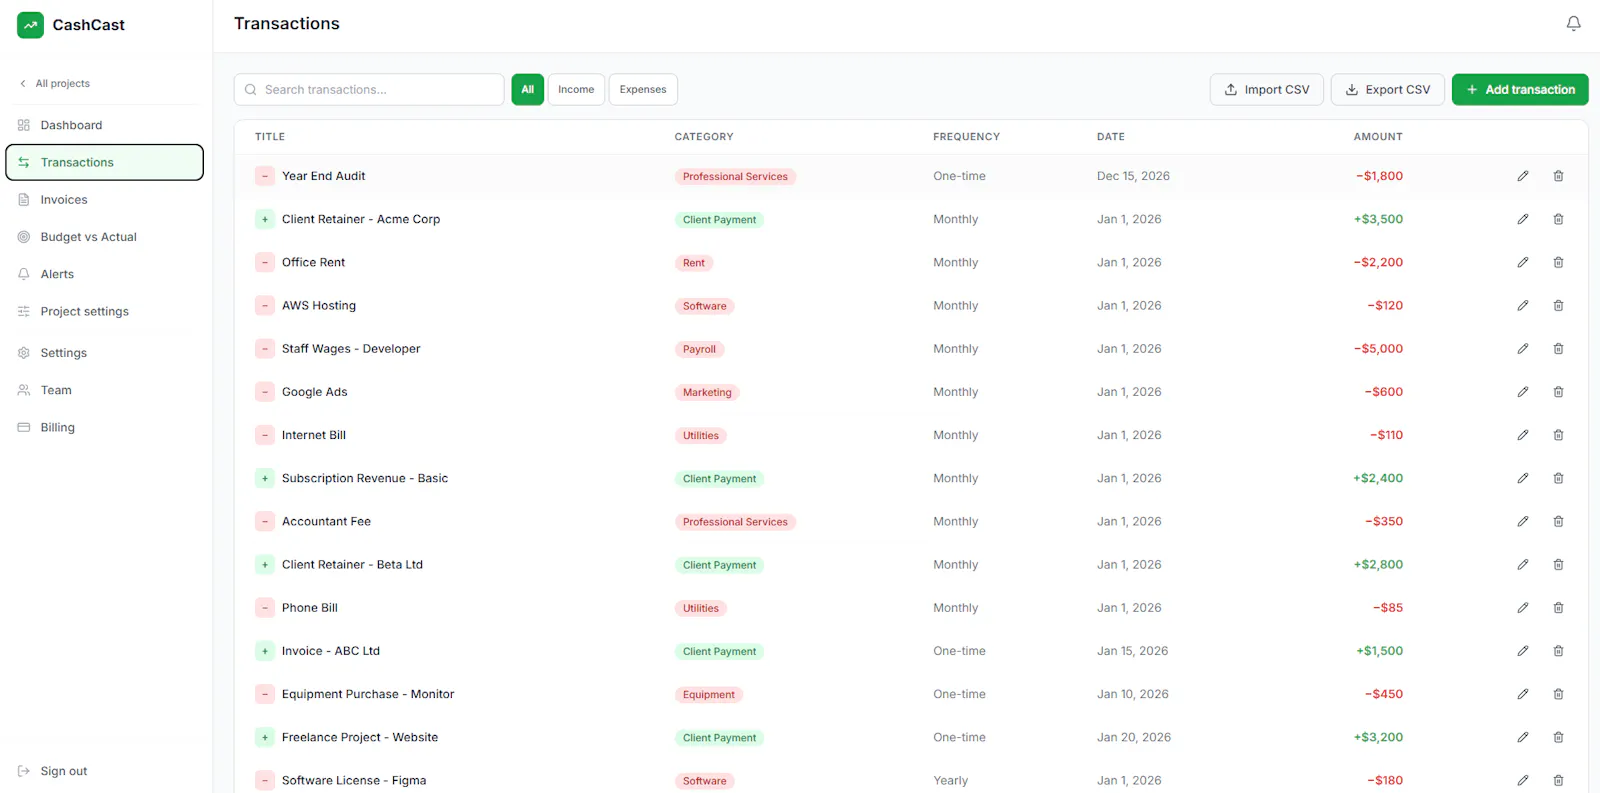Click the income plus badge on Invoice - ABC Ltd
This screenshot has width=1600, height=793.
(x=265, y=651)
